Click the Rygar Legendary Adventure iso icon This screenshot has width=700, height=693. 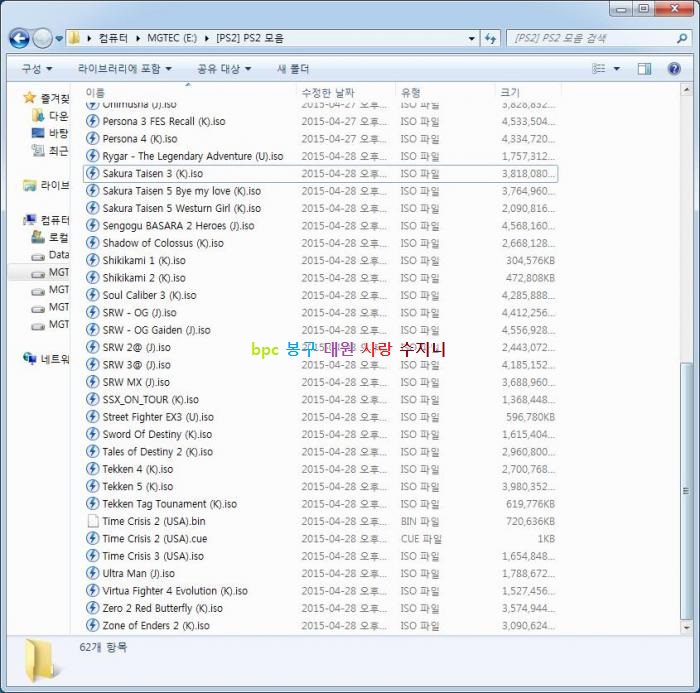pos(92,156)
